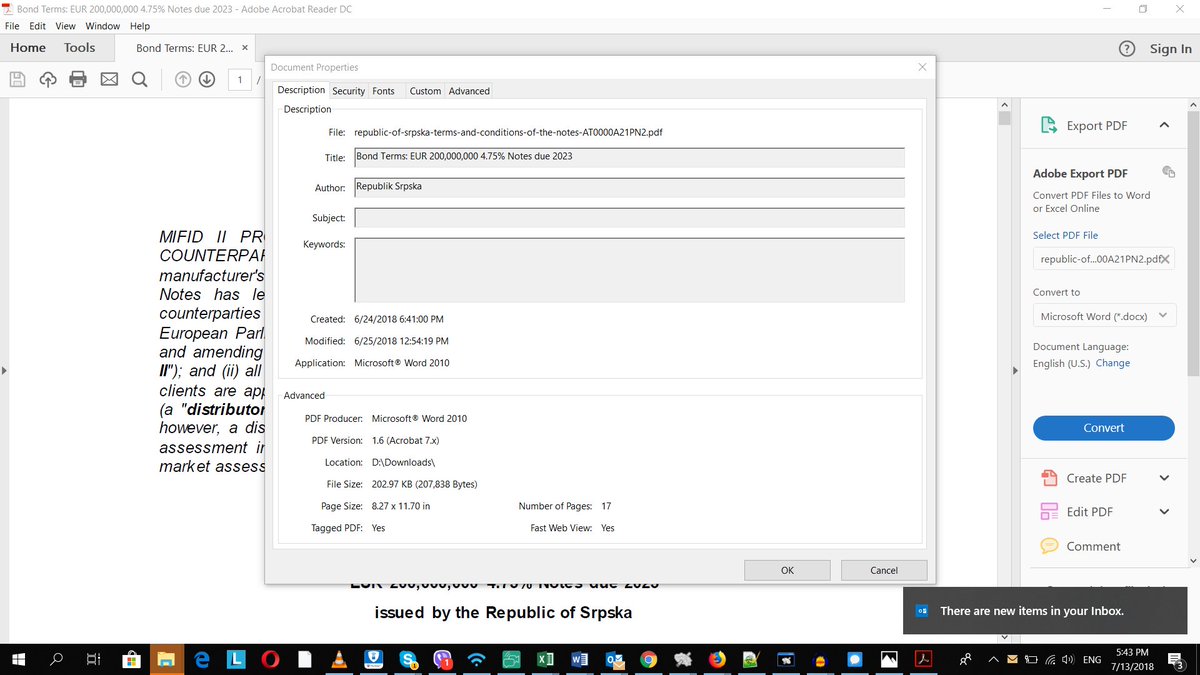Open Word from the taskbar
The width and height of the screenshot is (1200, 675).
(579, 660)
